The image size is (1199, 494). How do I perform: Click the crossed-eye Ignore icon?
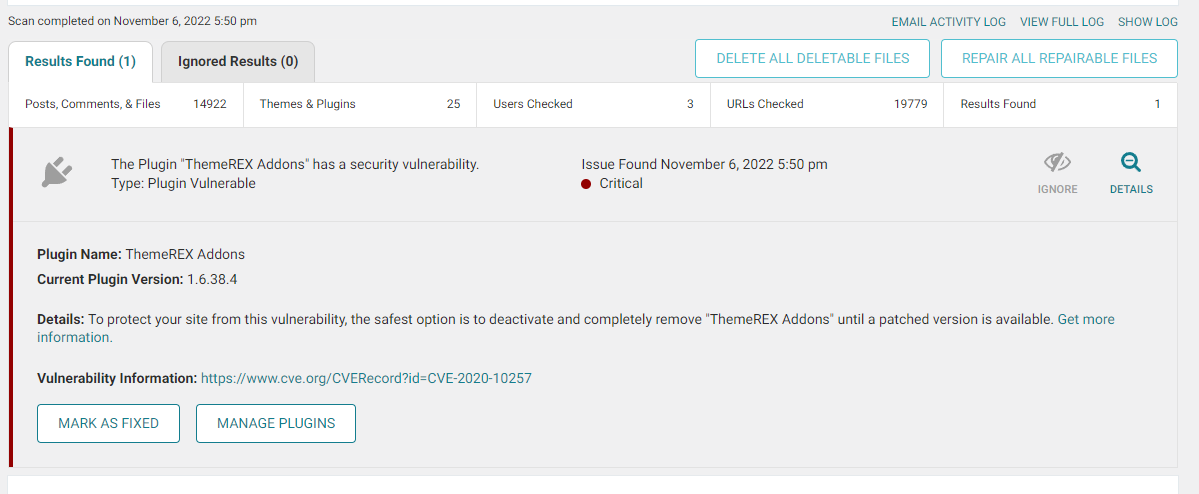tap(1058, 162)
